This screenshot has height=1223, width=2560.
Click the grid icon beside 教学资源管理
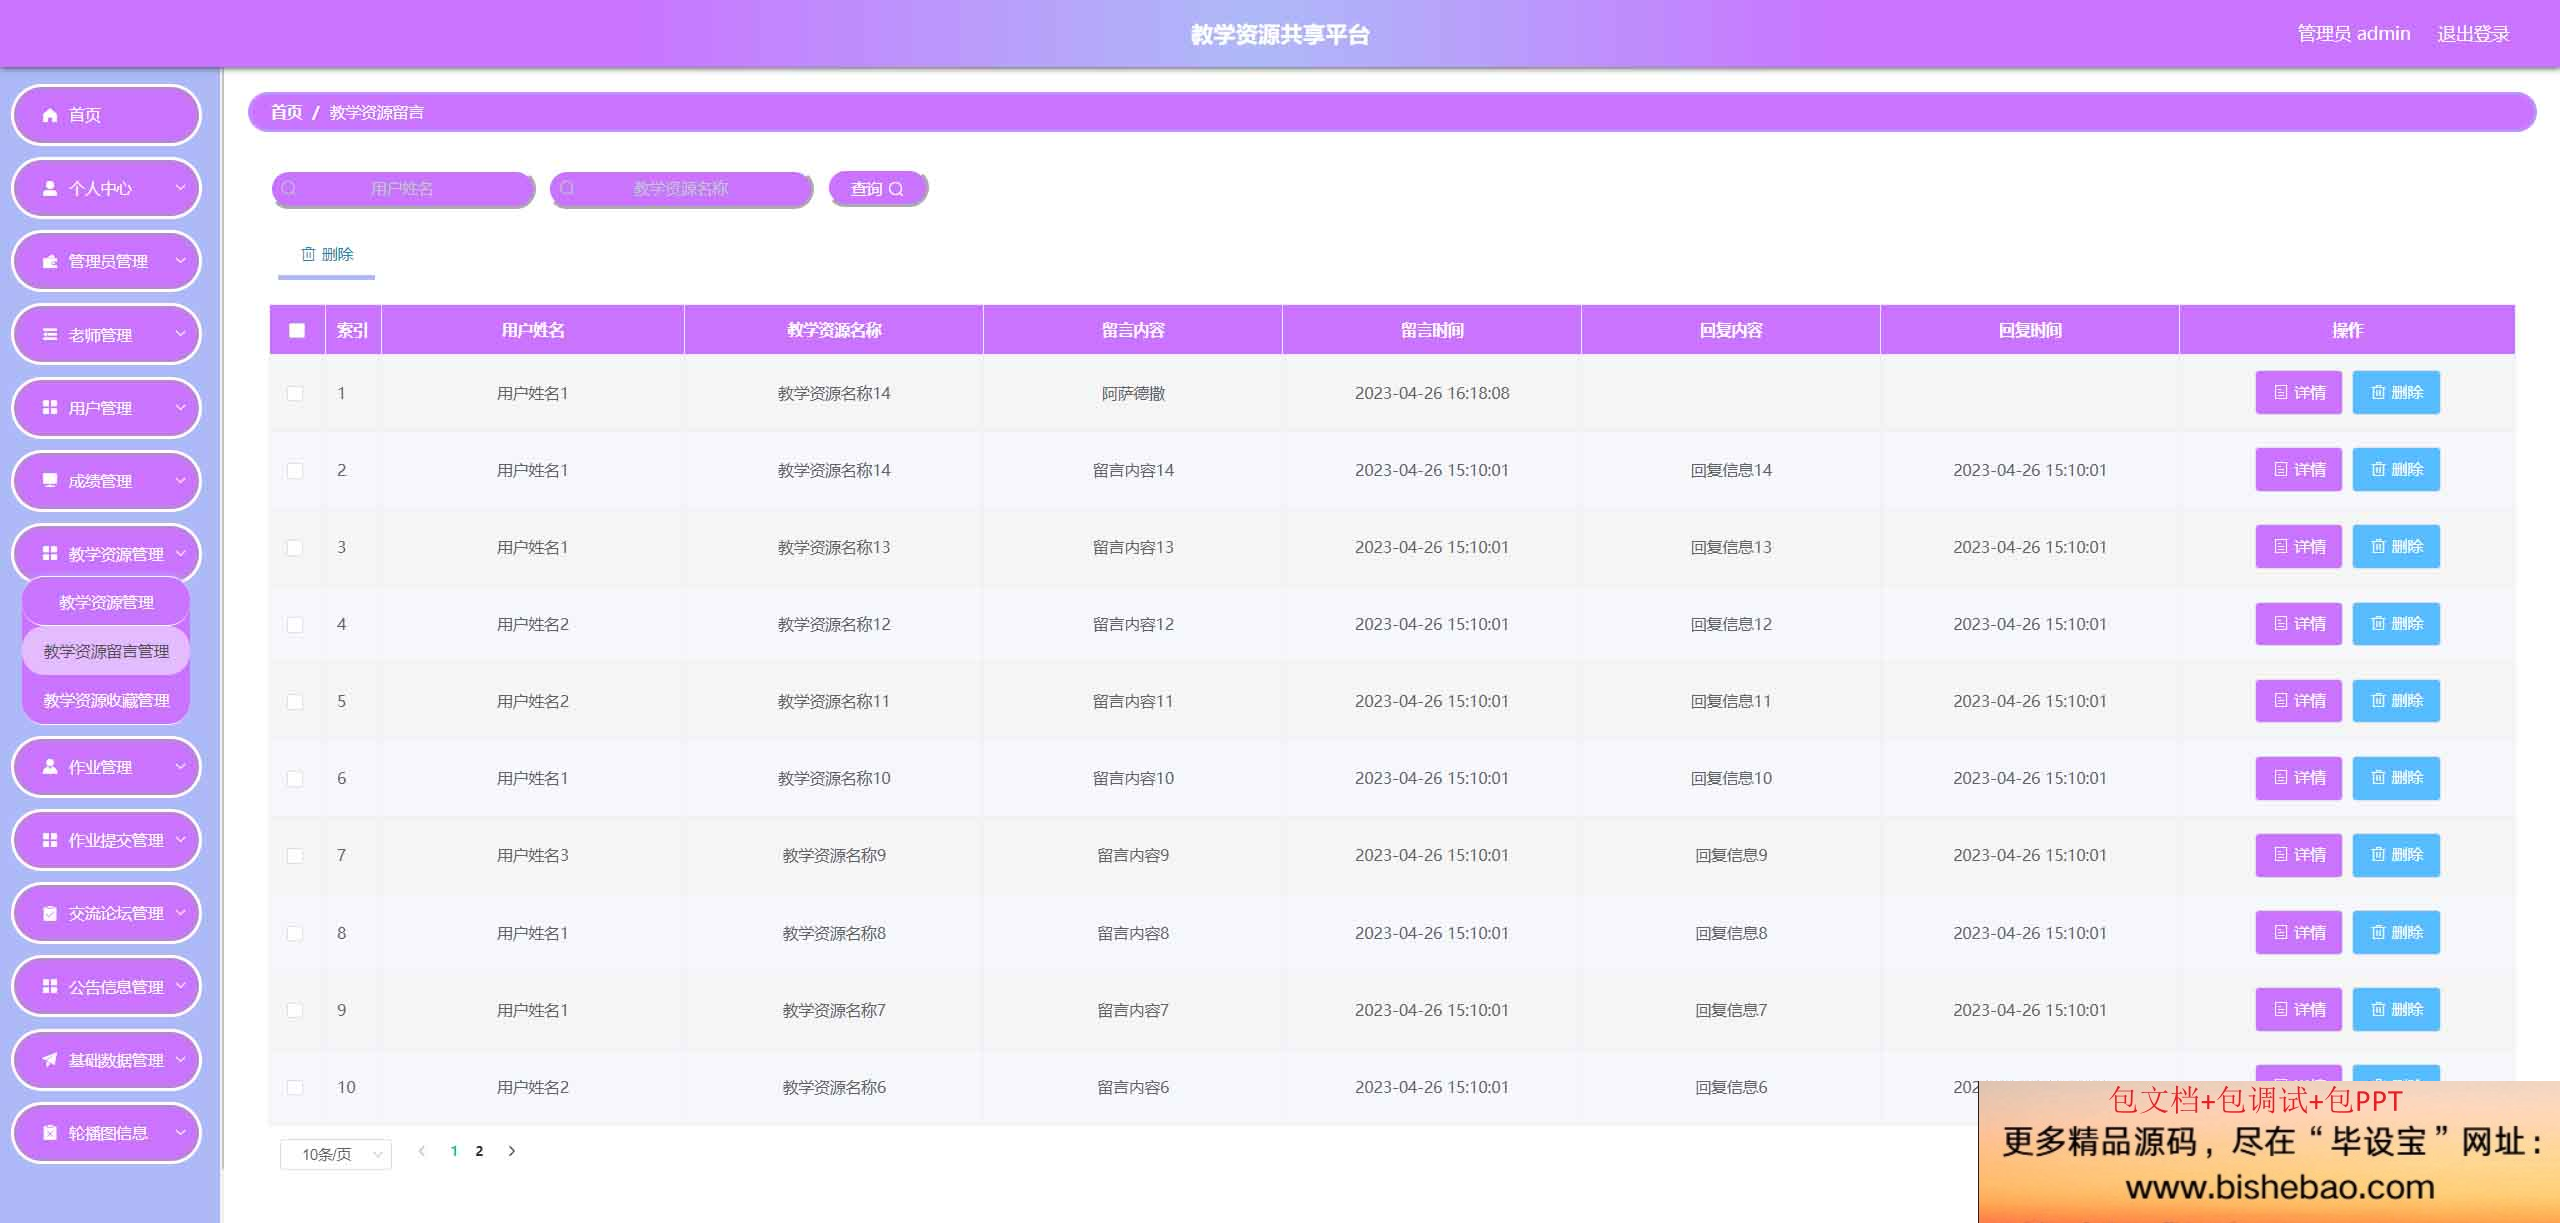[x=49, y=554]
